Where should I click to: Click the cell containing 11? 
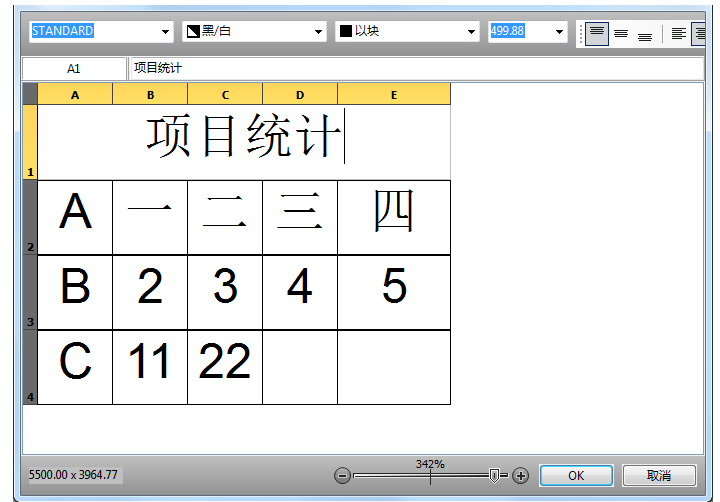pos(150,367)
